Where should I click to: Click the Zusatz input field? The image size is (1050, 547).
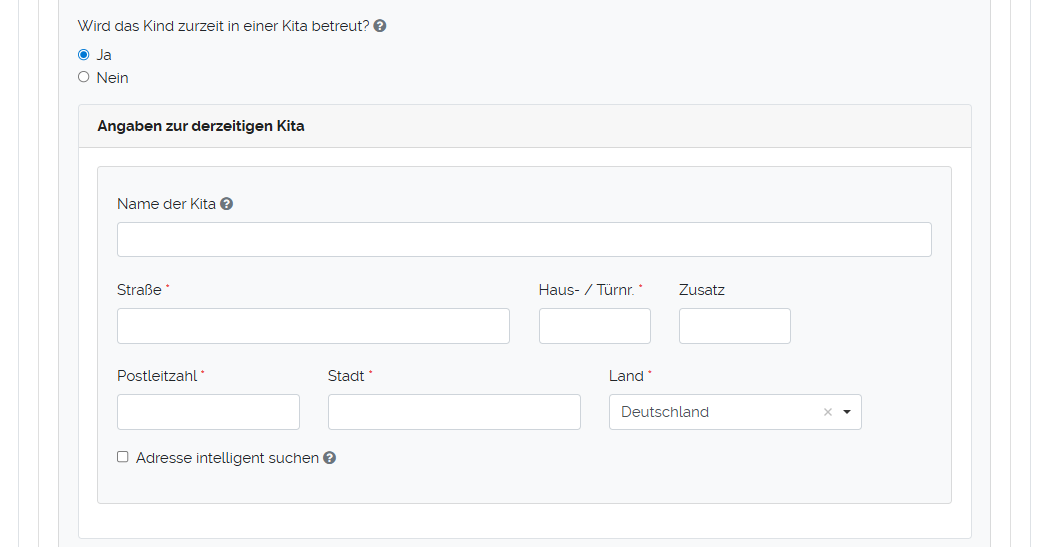[x=734, y=326]
